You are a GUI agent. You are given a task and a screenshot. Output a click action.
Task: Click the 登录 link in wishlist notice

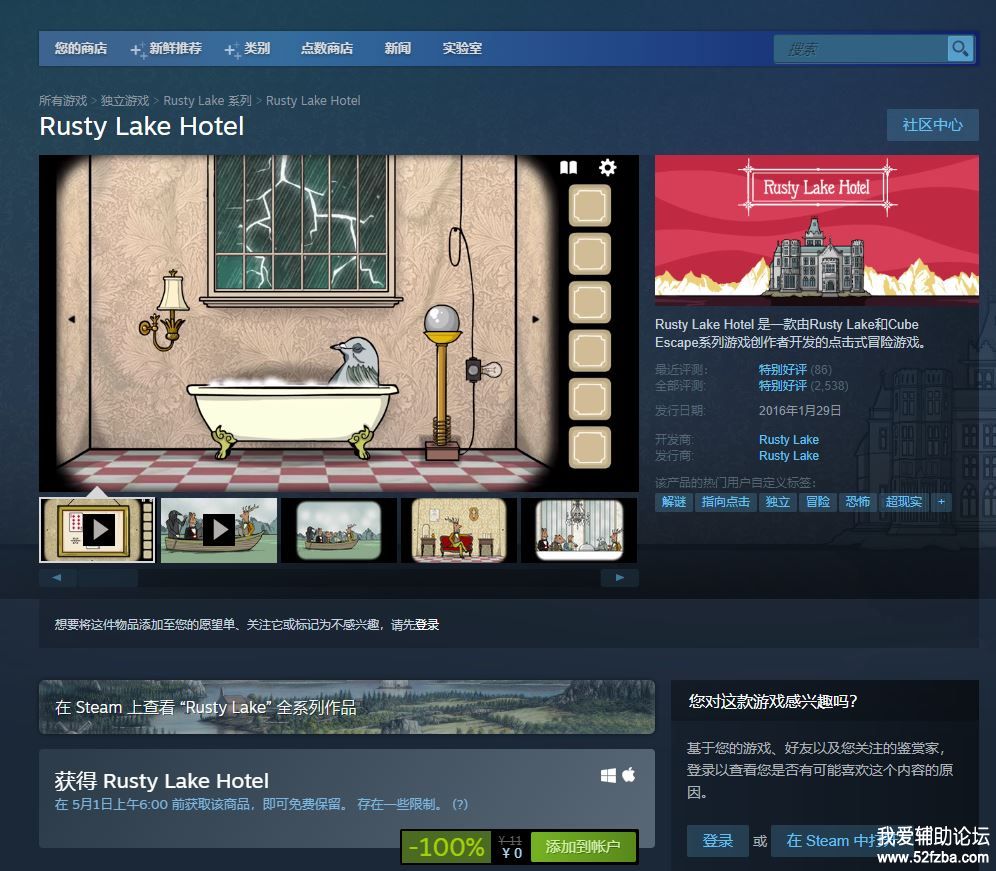[x=427, y=625]
